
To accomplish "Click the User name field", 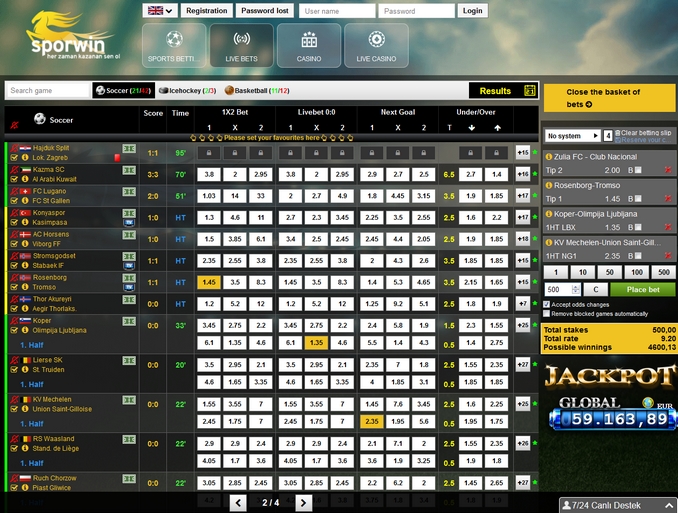I will [x=337, y=11].
